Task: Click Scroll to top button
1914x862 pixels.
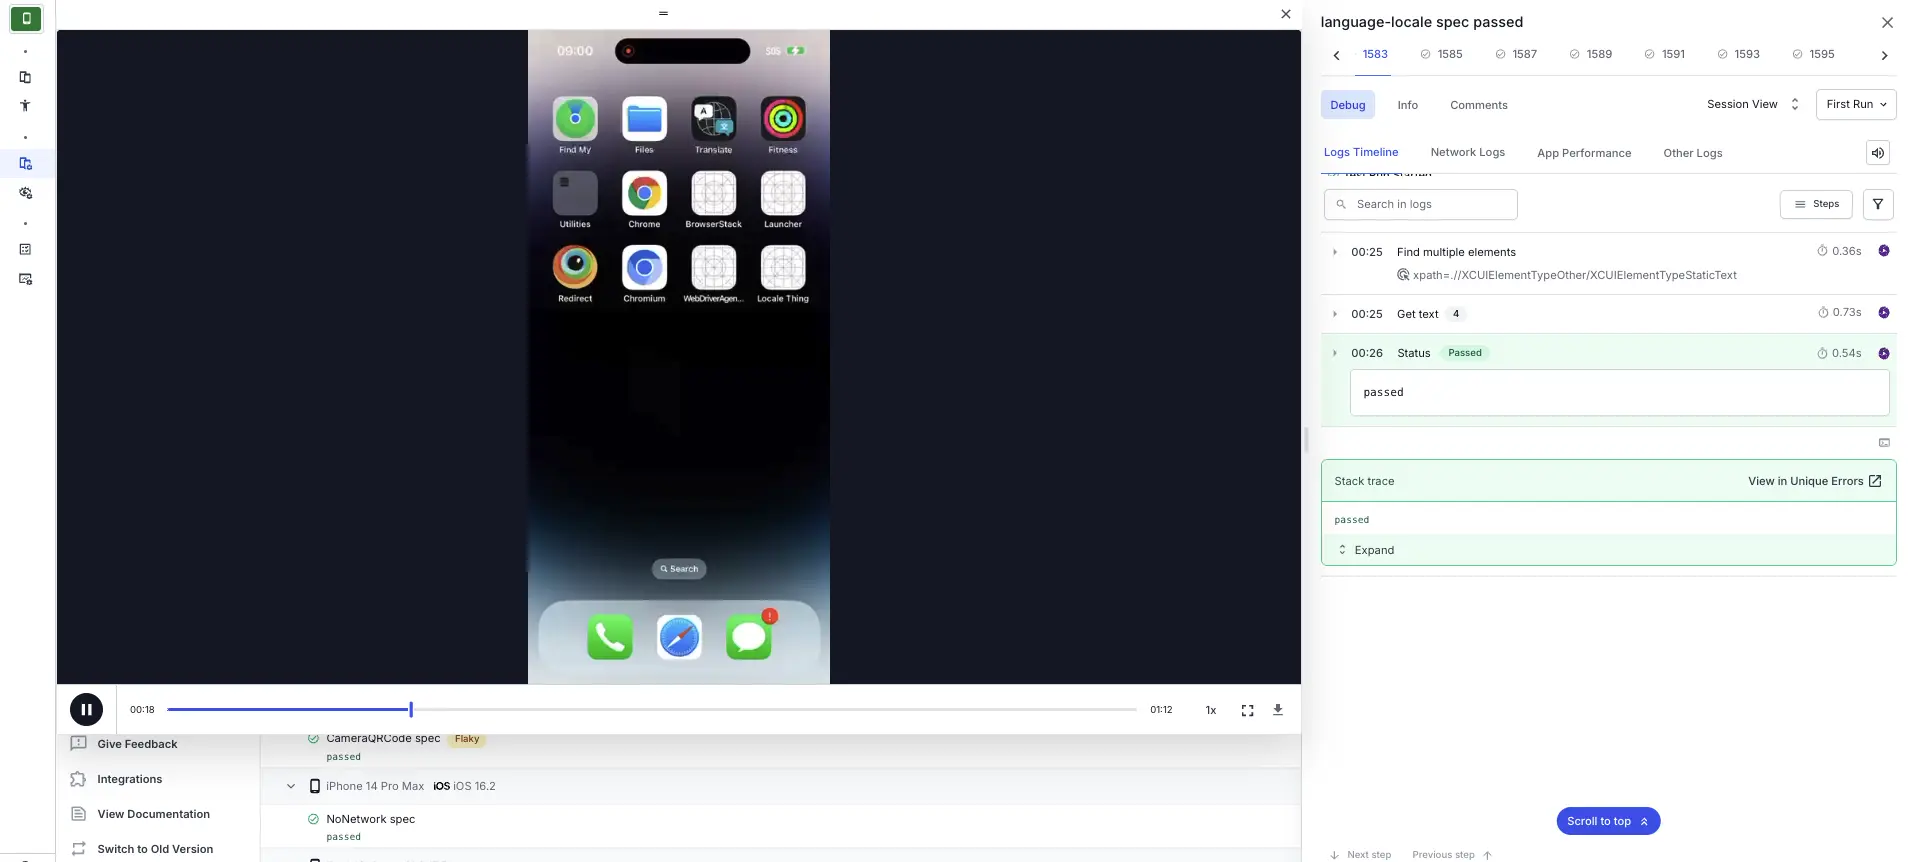Action: coord(1607,821)
